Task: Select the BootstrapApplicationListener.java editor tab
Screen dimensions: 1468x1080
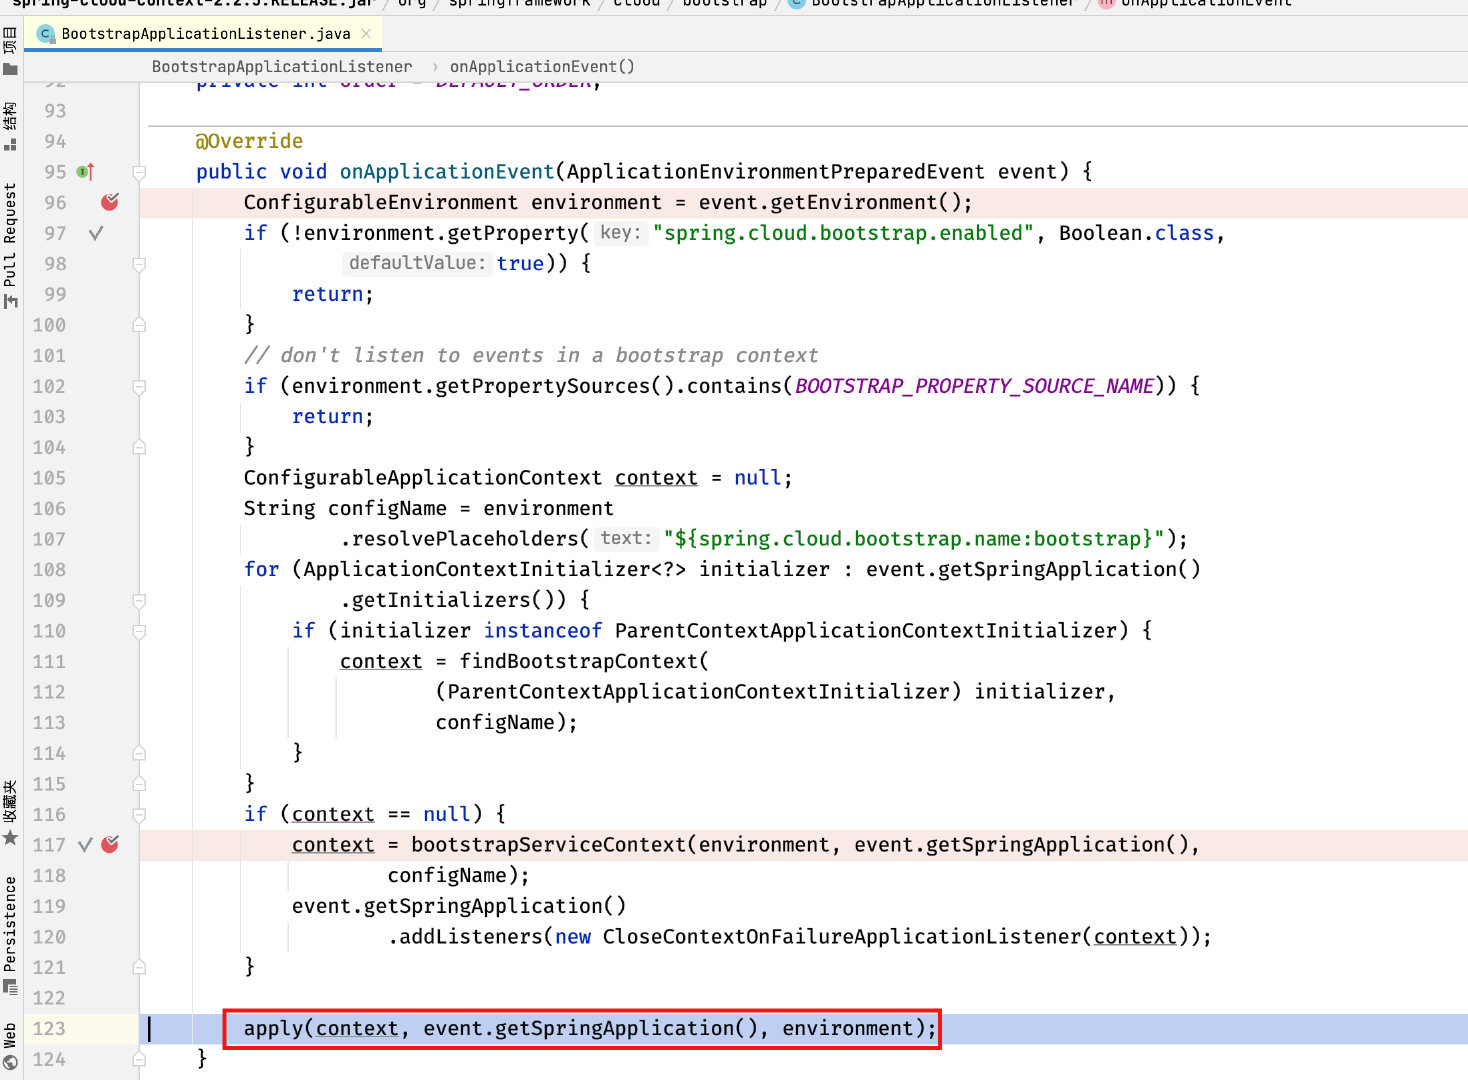Action: click(x=204, y=34)
